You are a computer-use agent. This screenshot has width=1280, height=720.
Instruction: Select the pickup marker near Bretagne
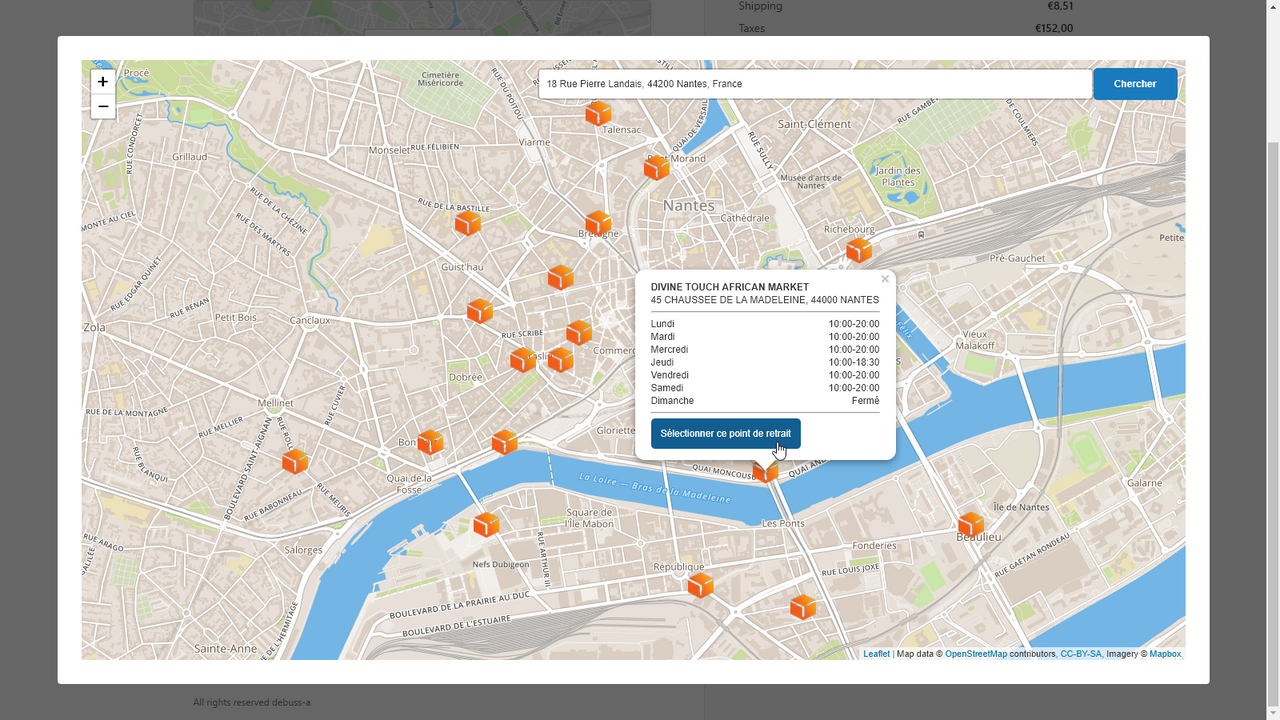click(x=598, y=224)
